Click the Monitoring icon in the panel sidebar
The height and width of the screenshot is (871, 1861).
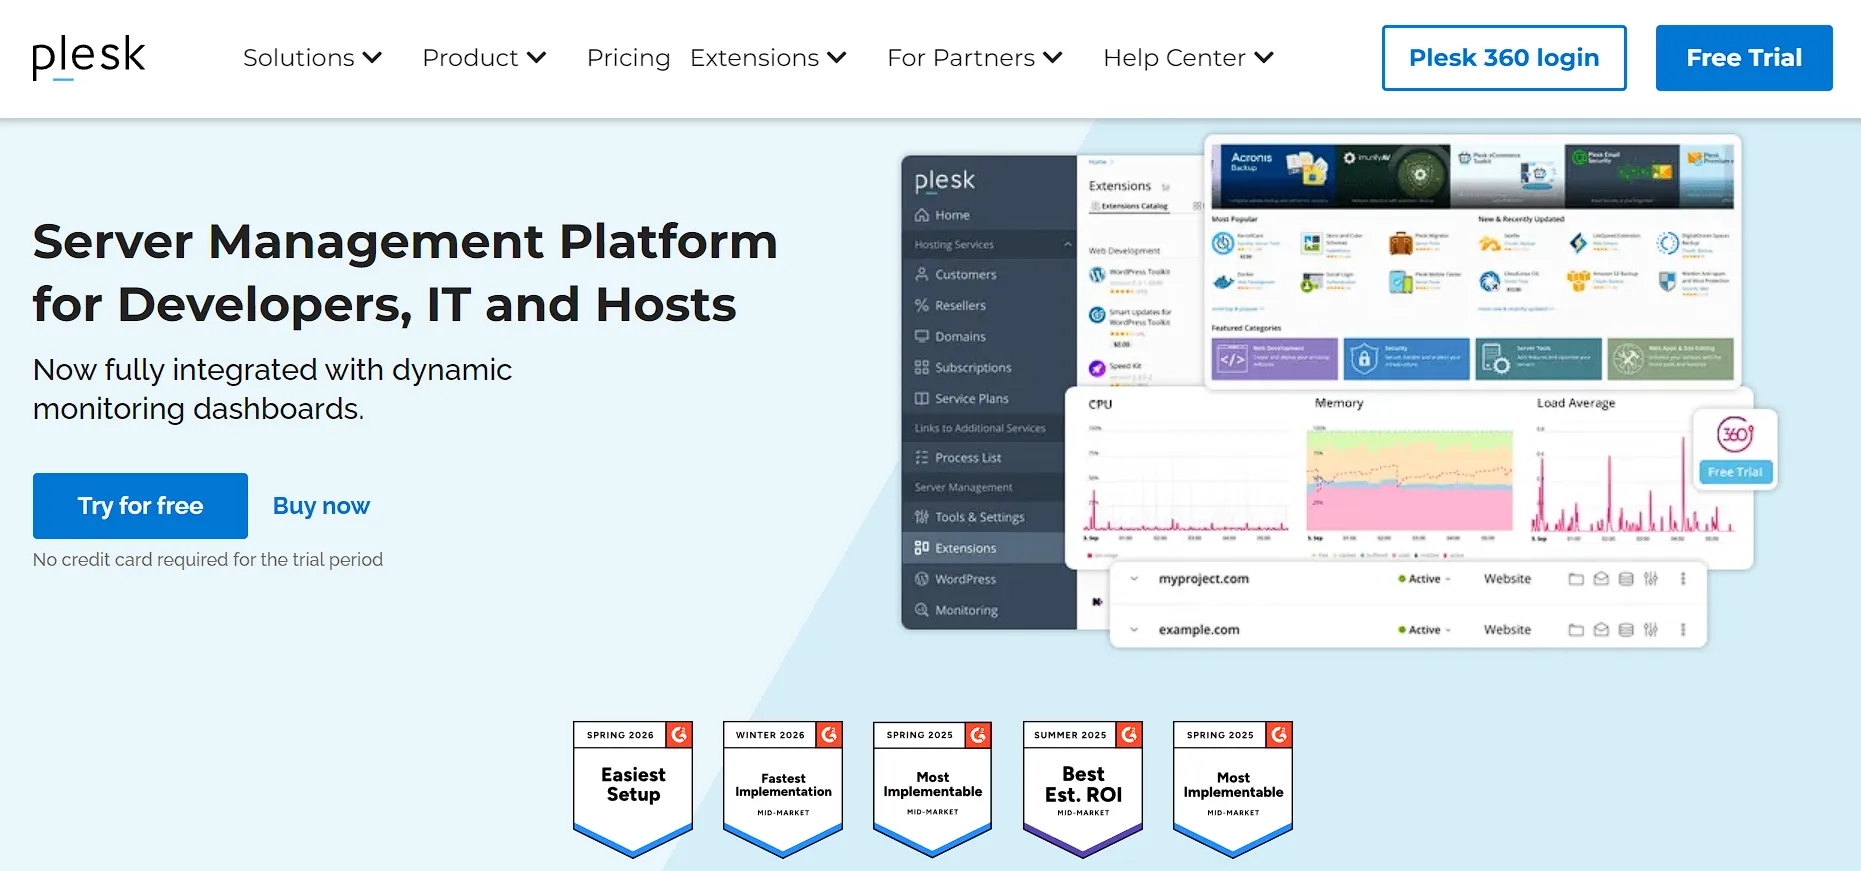pyautogui.click(x=922, y=610)
